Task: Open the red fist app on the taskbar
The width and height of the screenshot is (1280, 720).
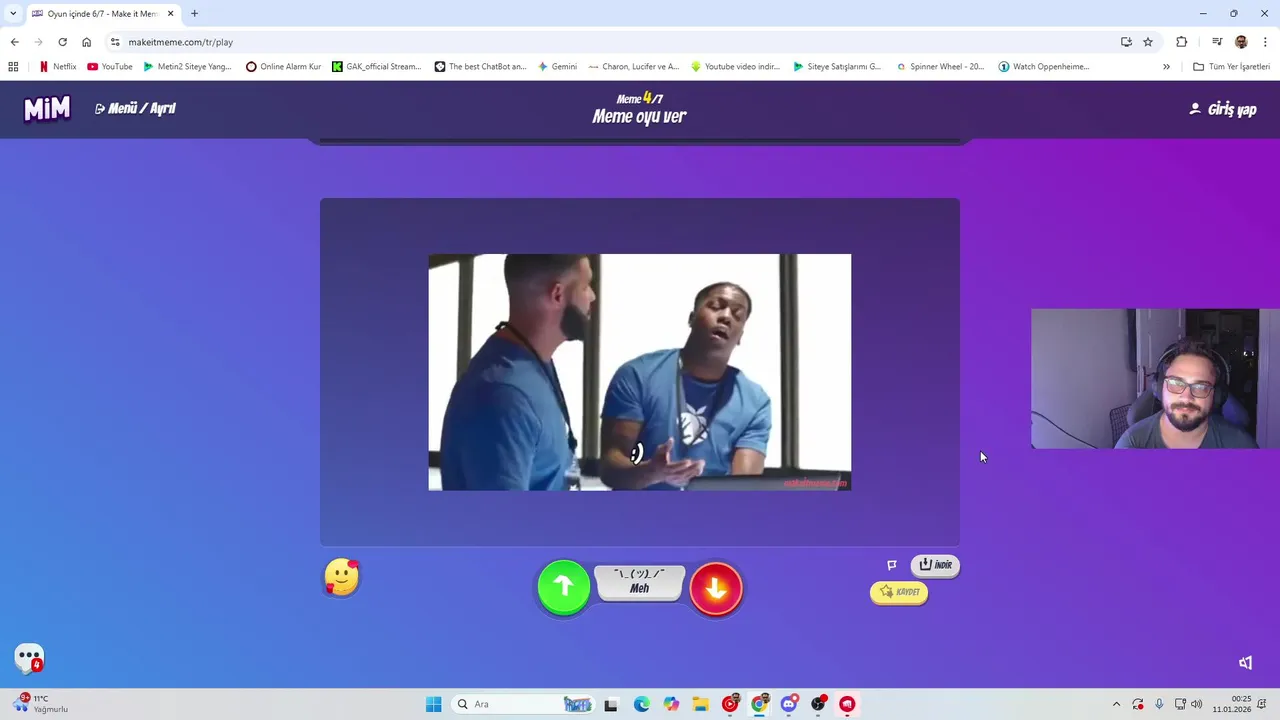Action: point(847,704)
